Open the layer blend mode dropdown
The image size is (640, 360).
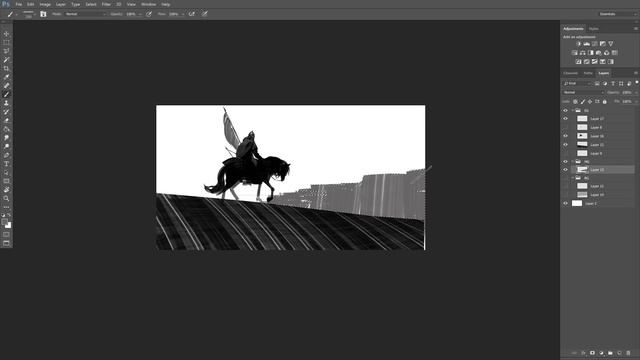[583, 92]
